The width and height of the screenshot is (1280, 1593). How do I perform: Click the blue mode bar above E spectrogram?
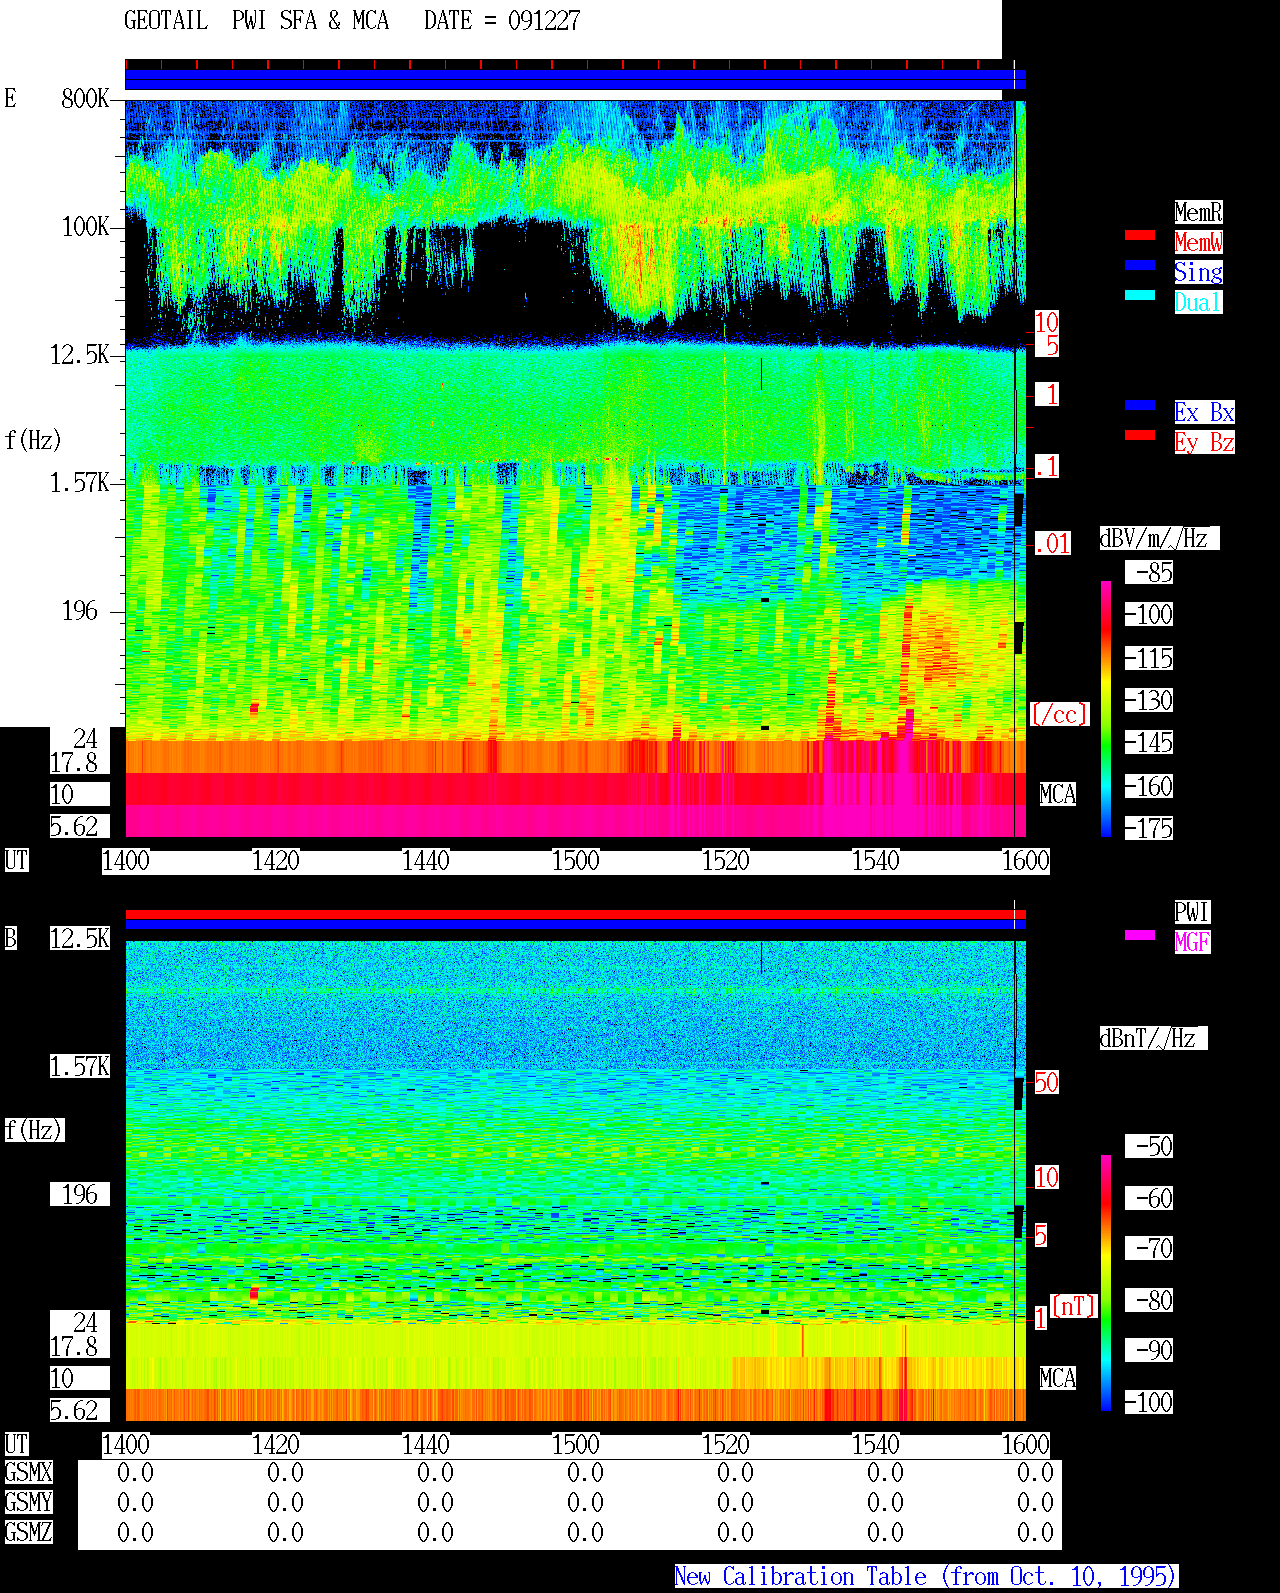coord(575,80)
